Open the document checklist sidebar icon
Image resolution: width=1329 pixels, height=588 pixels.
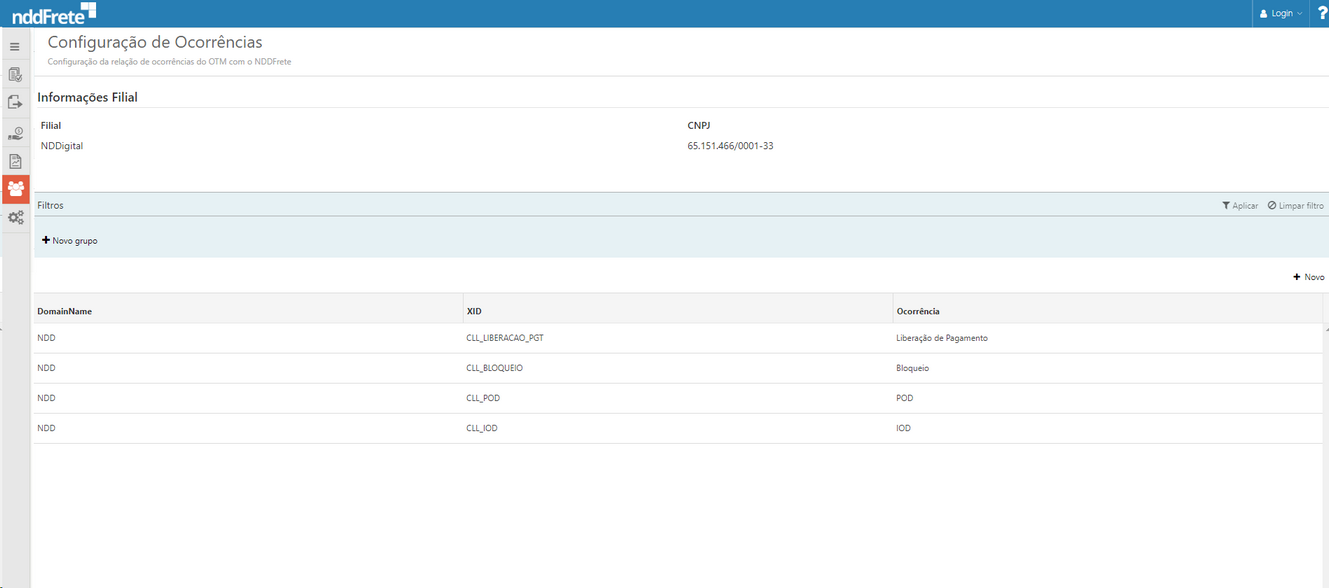point(15,75)
